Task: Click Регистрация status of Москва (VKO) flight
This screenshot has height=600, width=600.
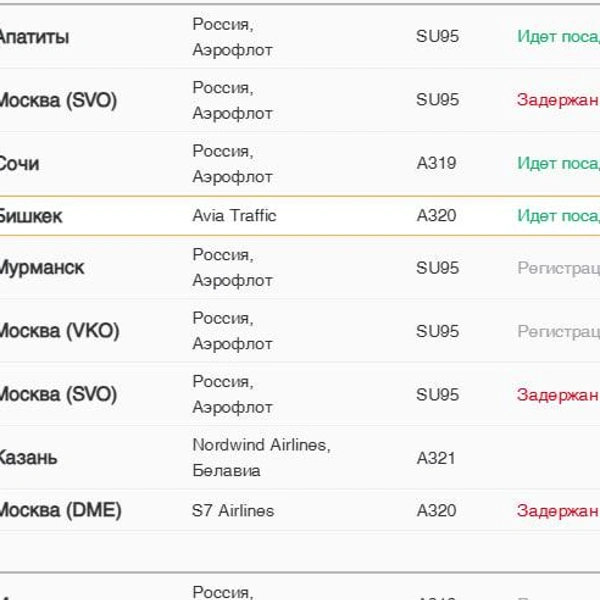Action: point(557,331)
